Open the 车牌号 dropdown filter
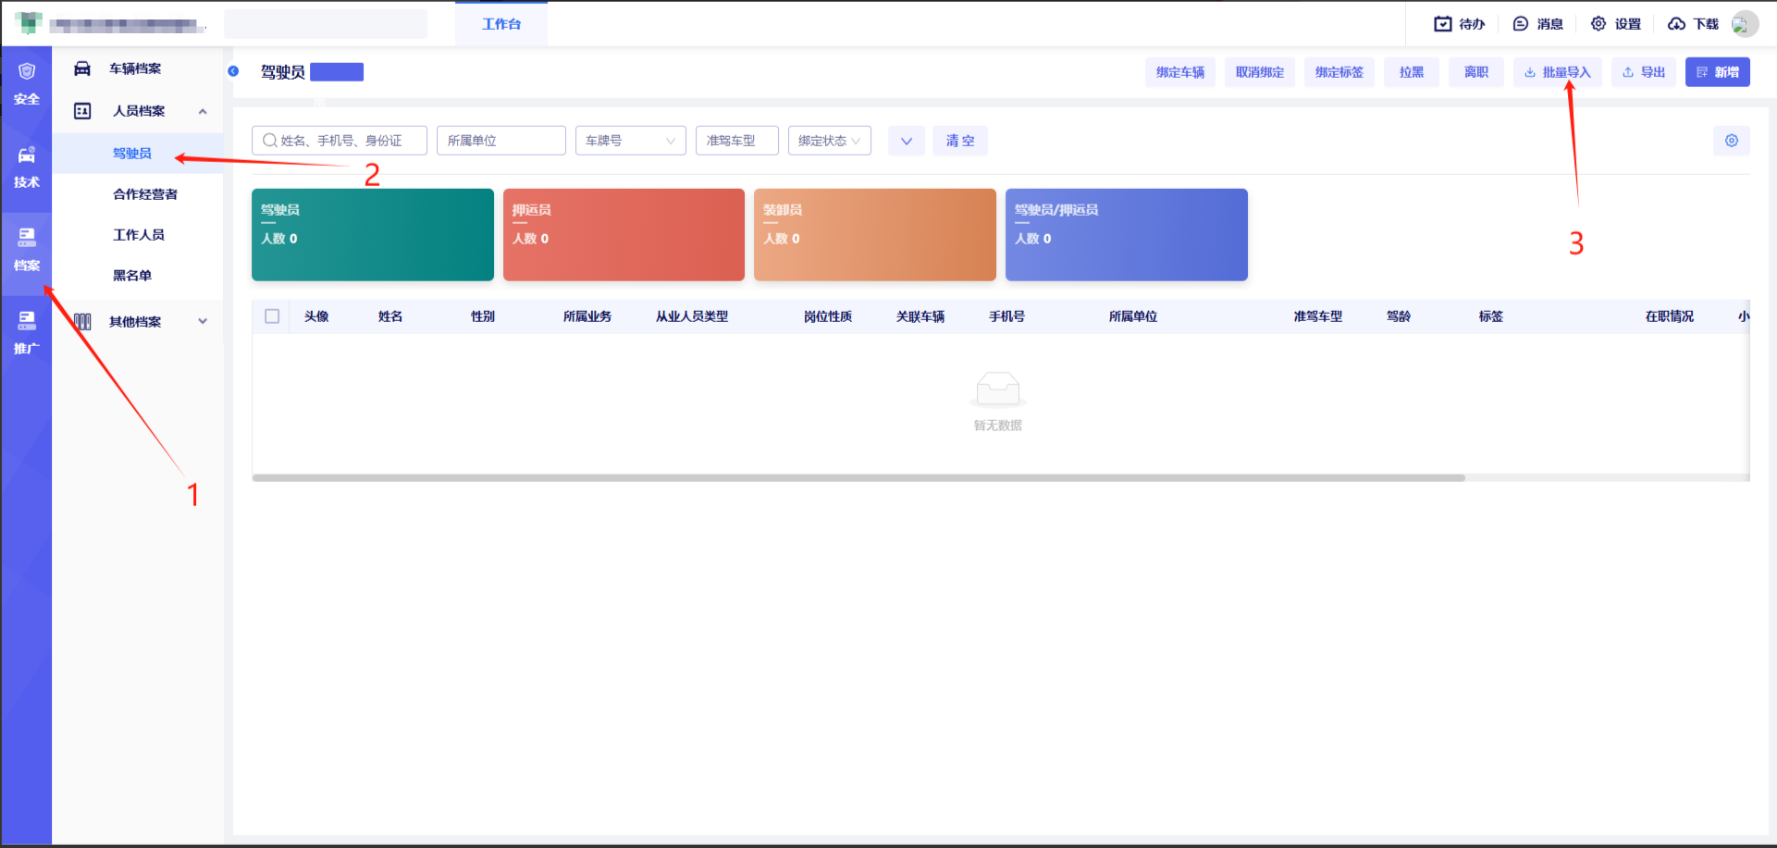Viewport: 1777px width, 848px height. (630, 141)
